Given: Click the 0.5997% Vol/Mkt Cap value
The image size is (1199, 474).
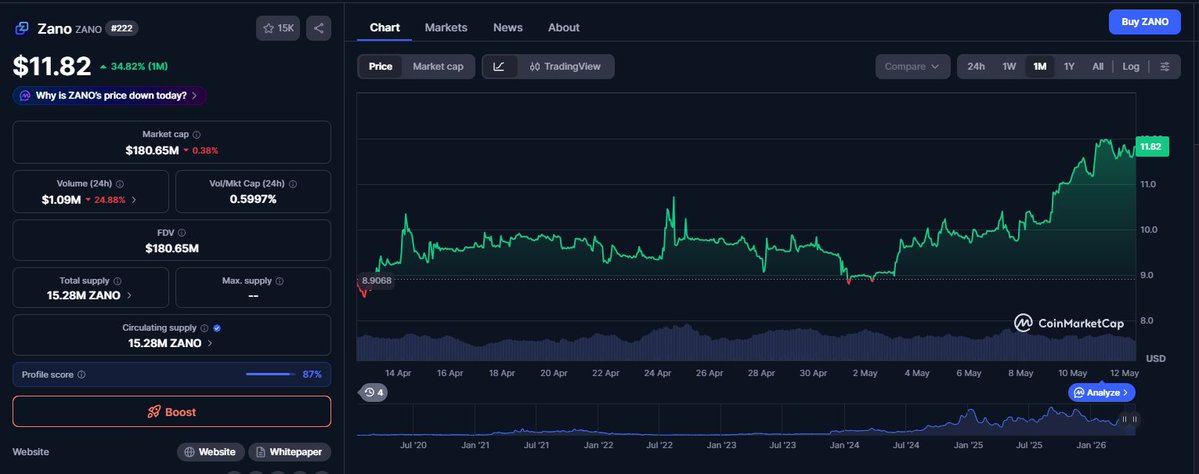Looking at the screenshot, I should point(253,199).
